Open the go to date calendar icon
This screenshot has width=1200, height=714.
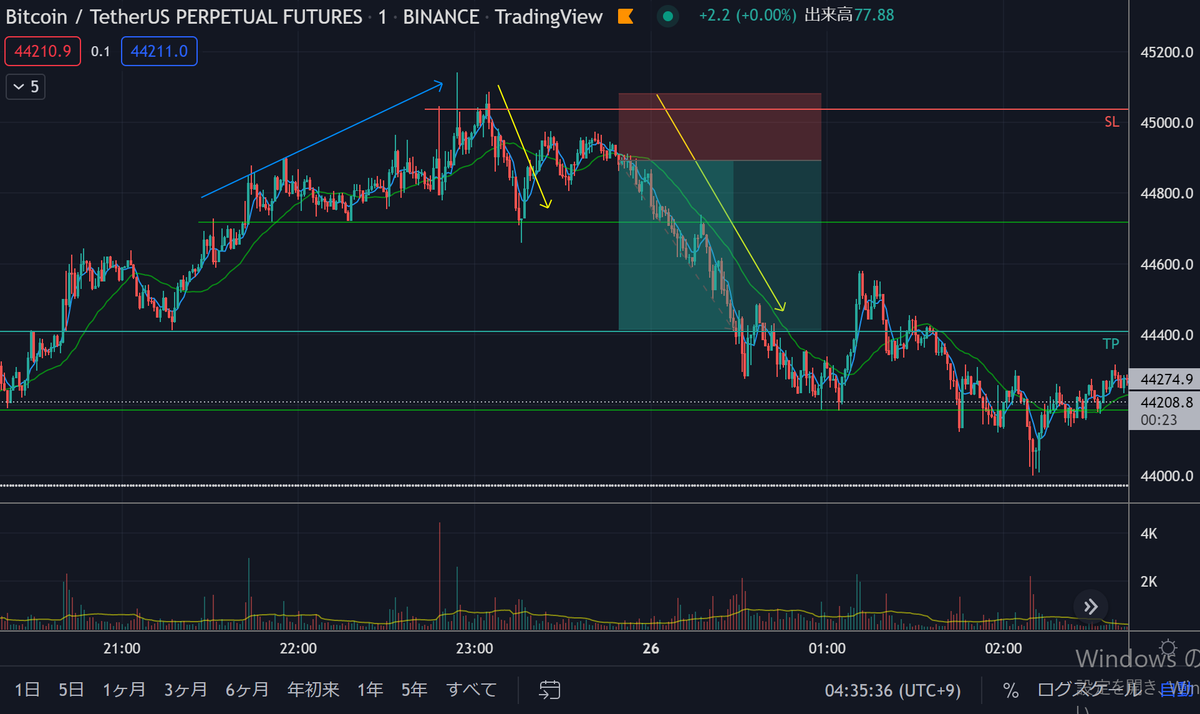549,689
